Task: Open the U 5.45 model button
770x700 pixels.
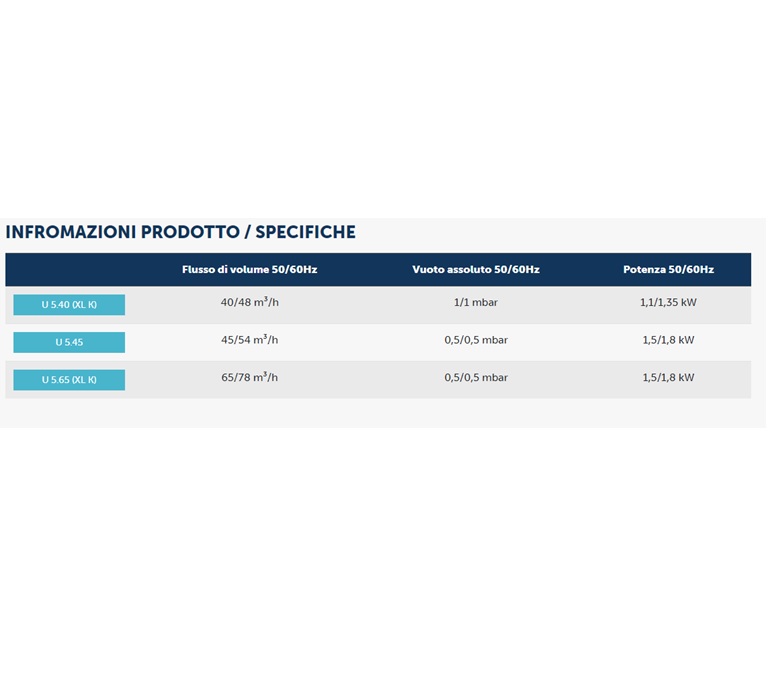Action: [x=69, y=342]
